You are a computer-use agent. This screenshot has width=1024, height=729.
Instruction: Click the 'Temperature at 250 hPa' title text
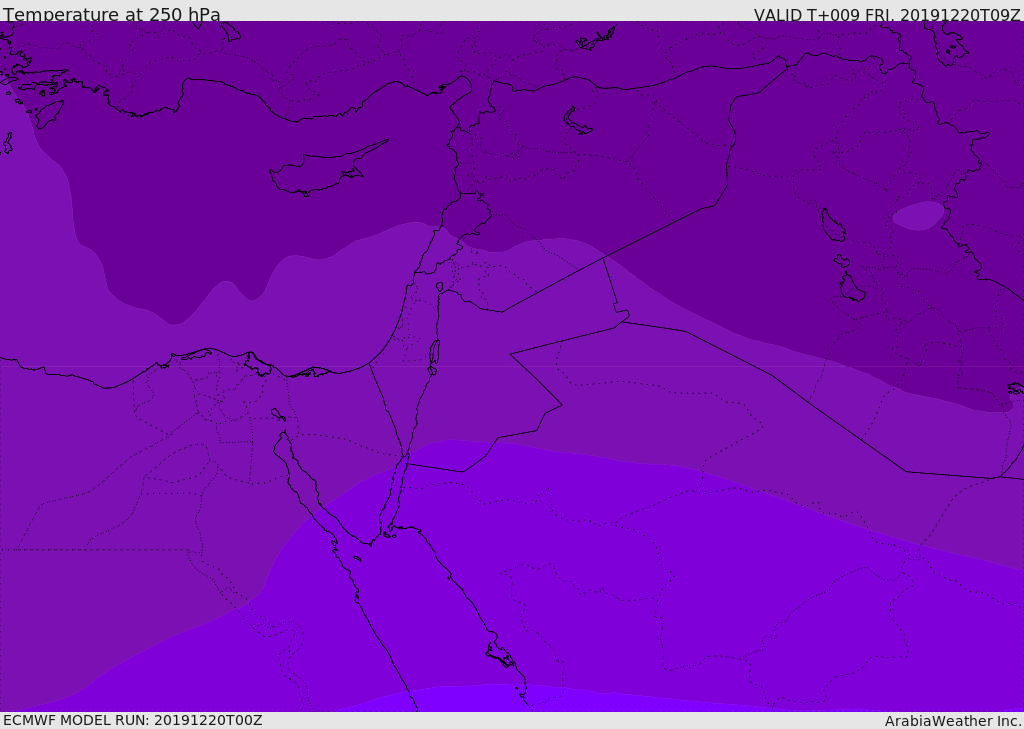coord(112,14)
